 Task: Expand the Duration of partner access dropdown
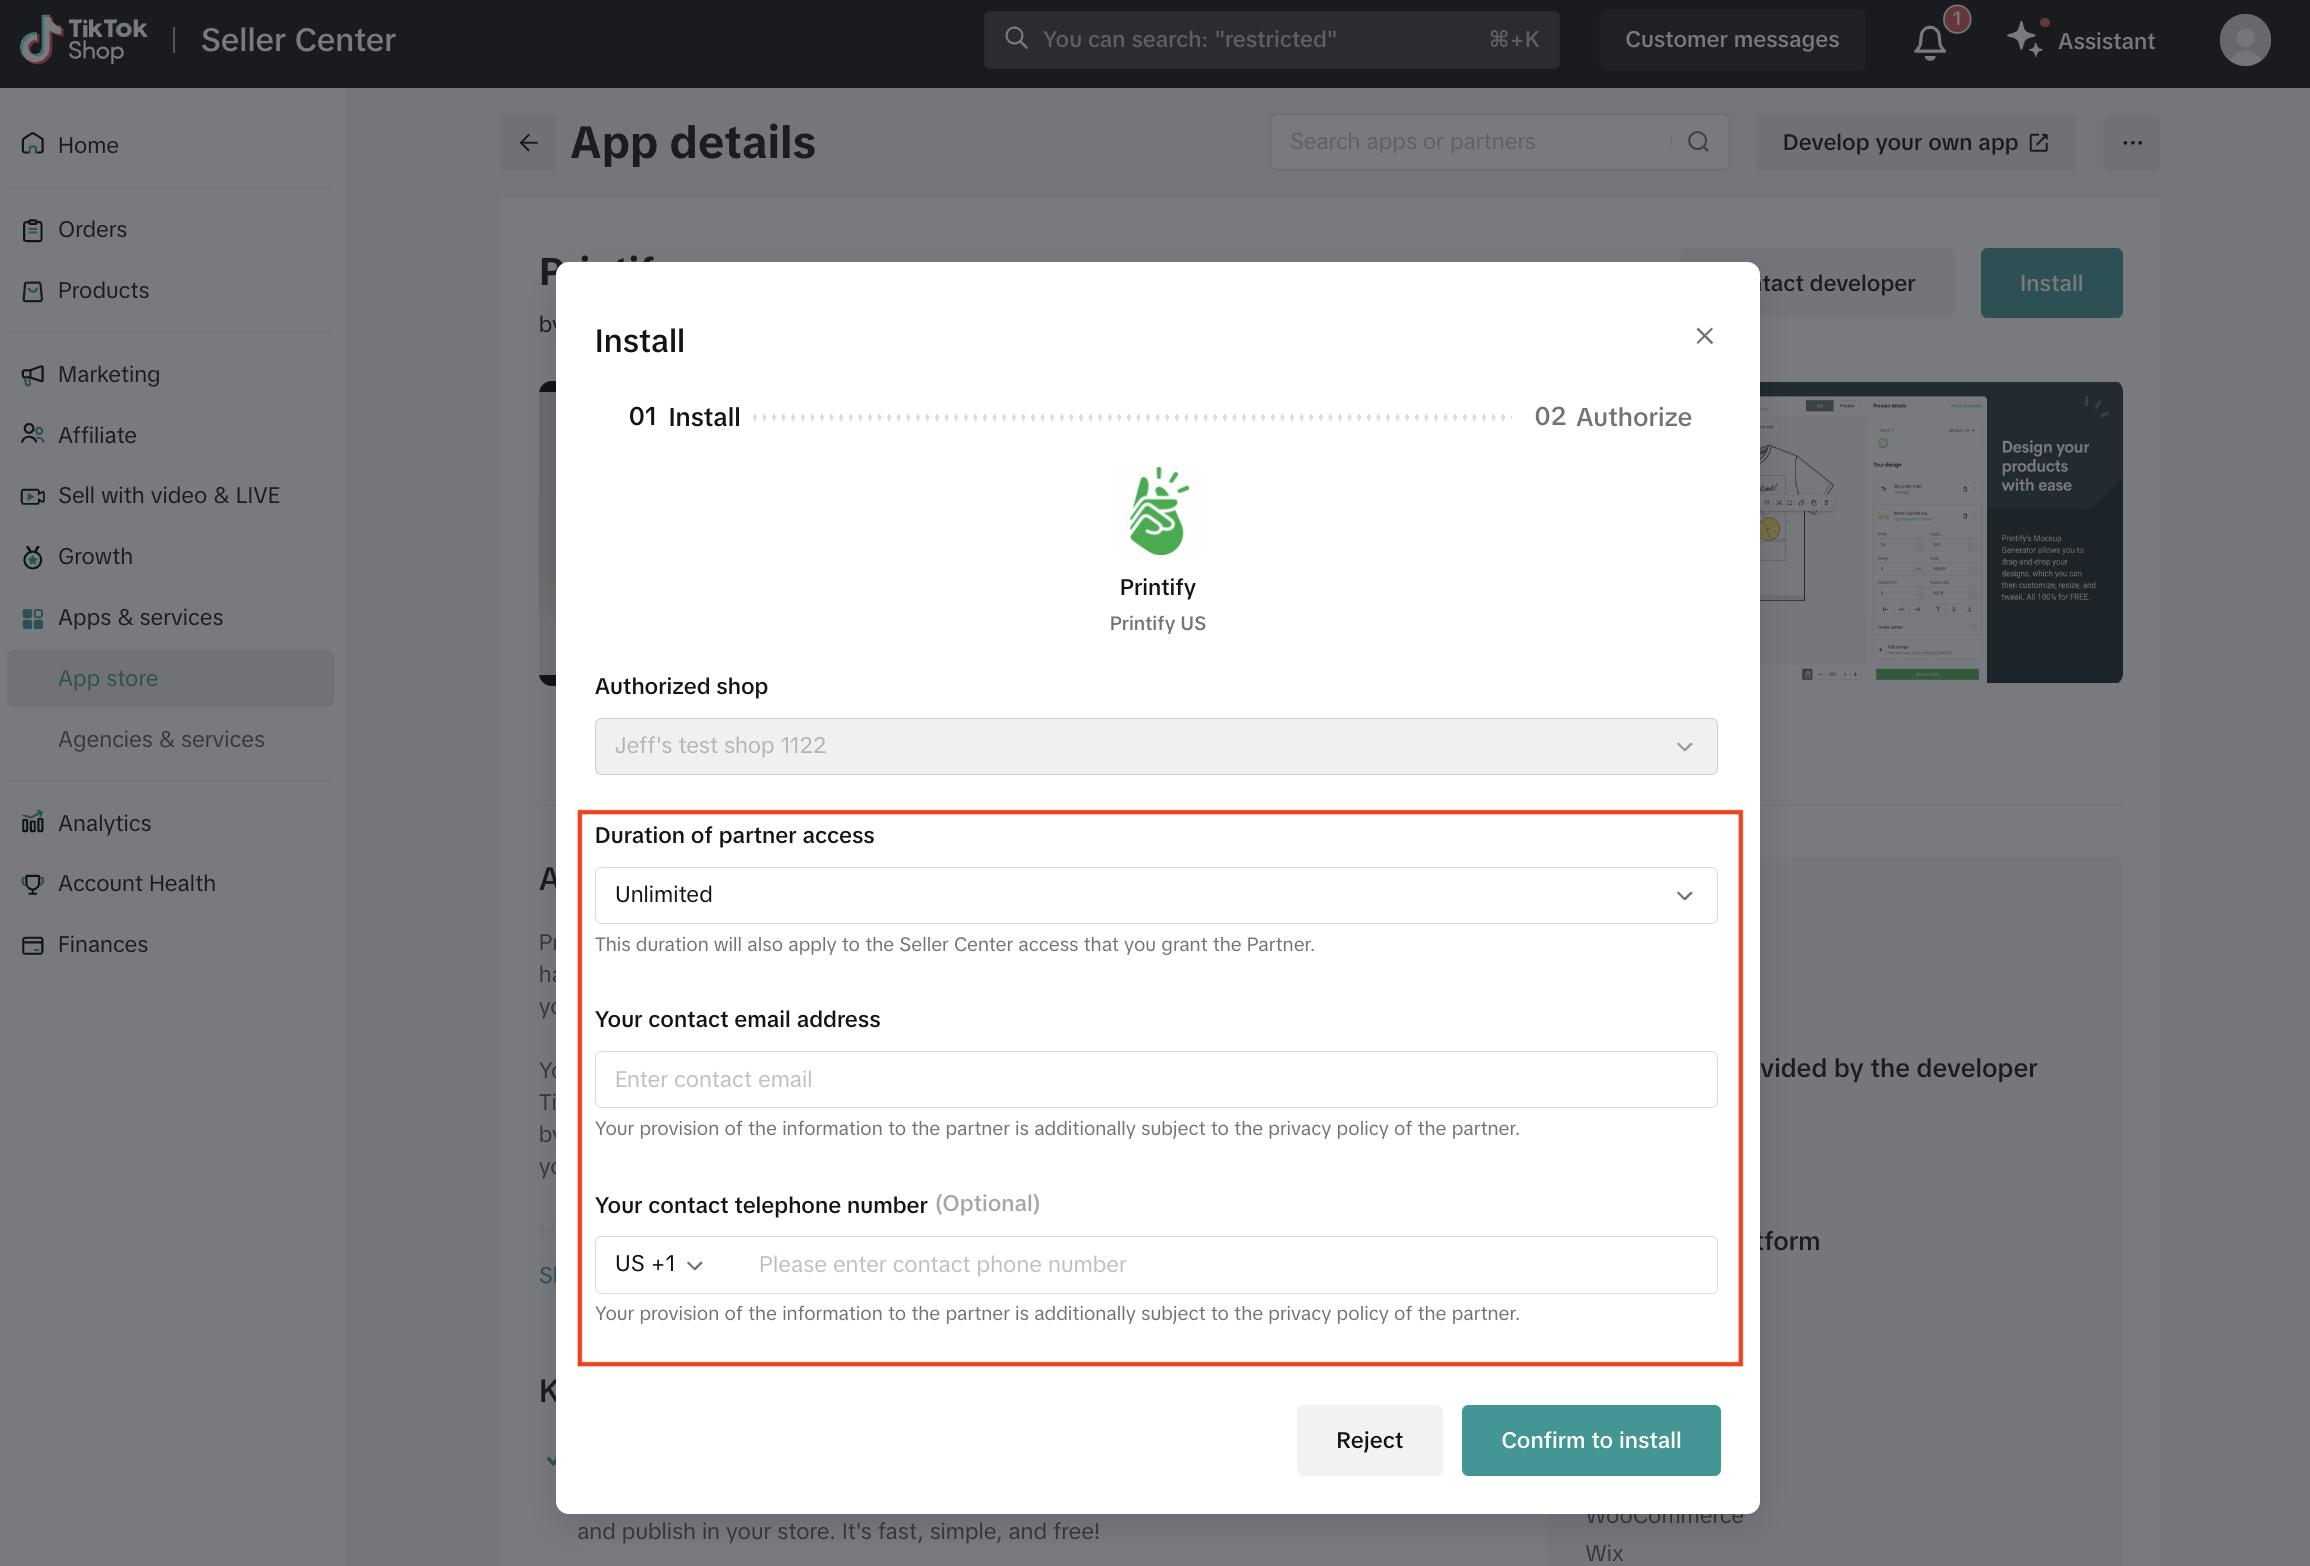coord(1155,895)
